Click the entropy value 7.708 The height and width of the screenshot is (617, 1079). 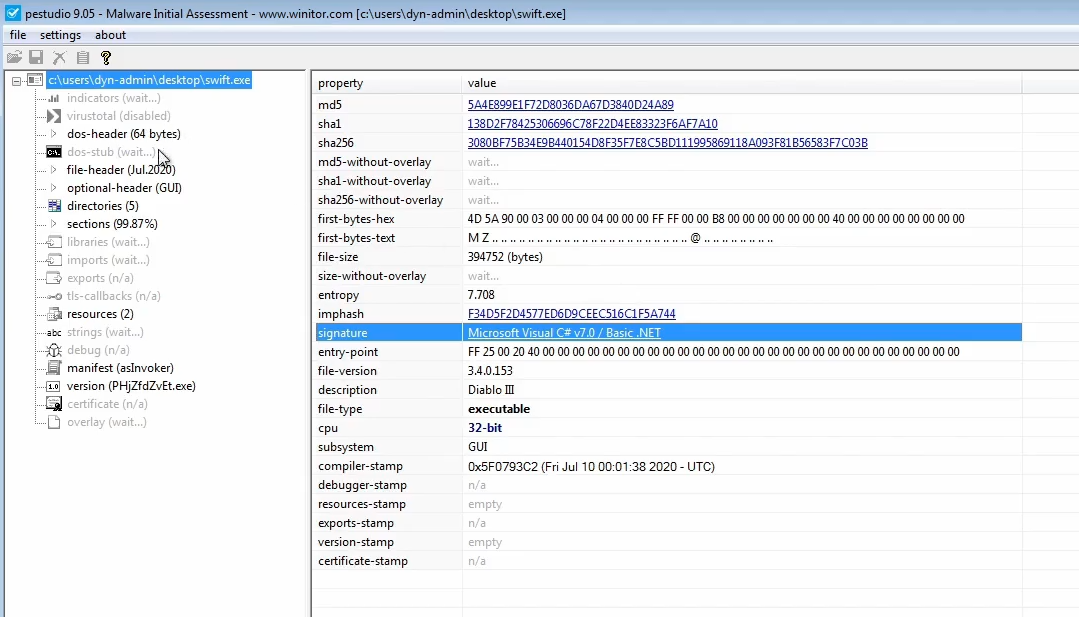click(481, 294)
